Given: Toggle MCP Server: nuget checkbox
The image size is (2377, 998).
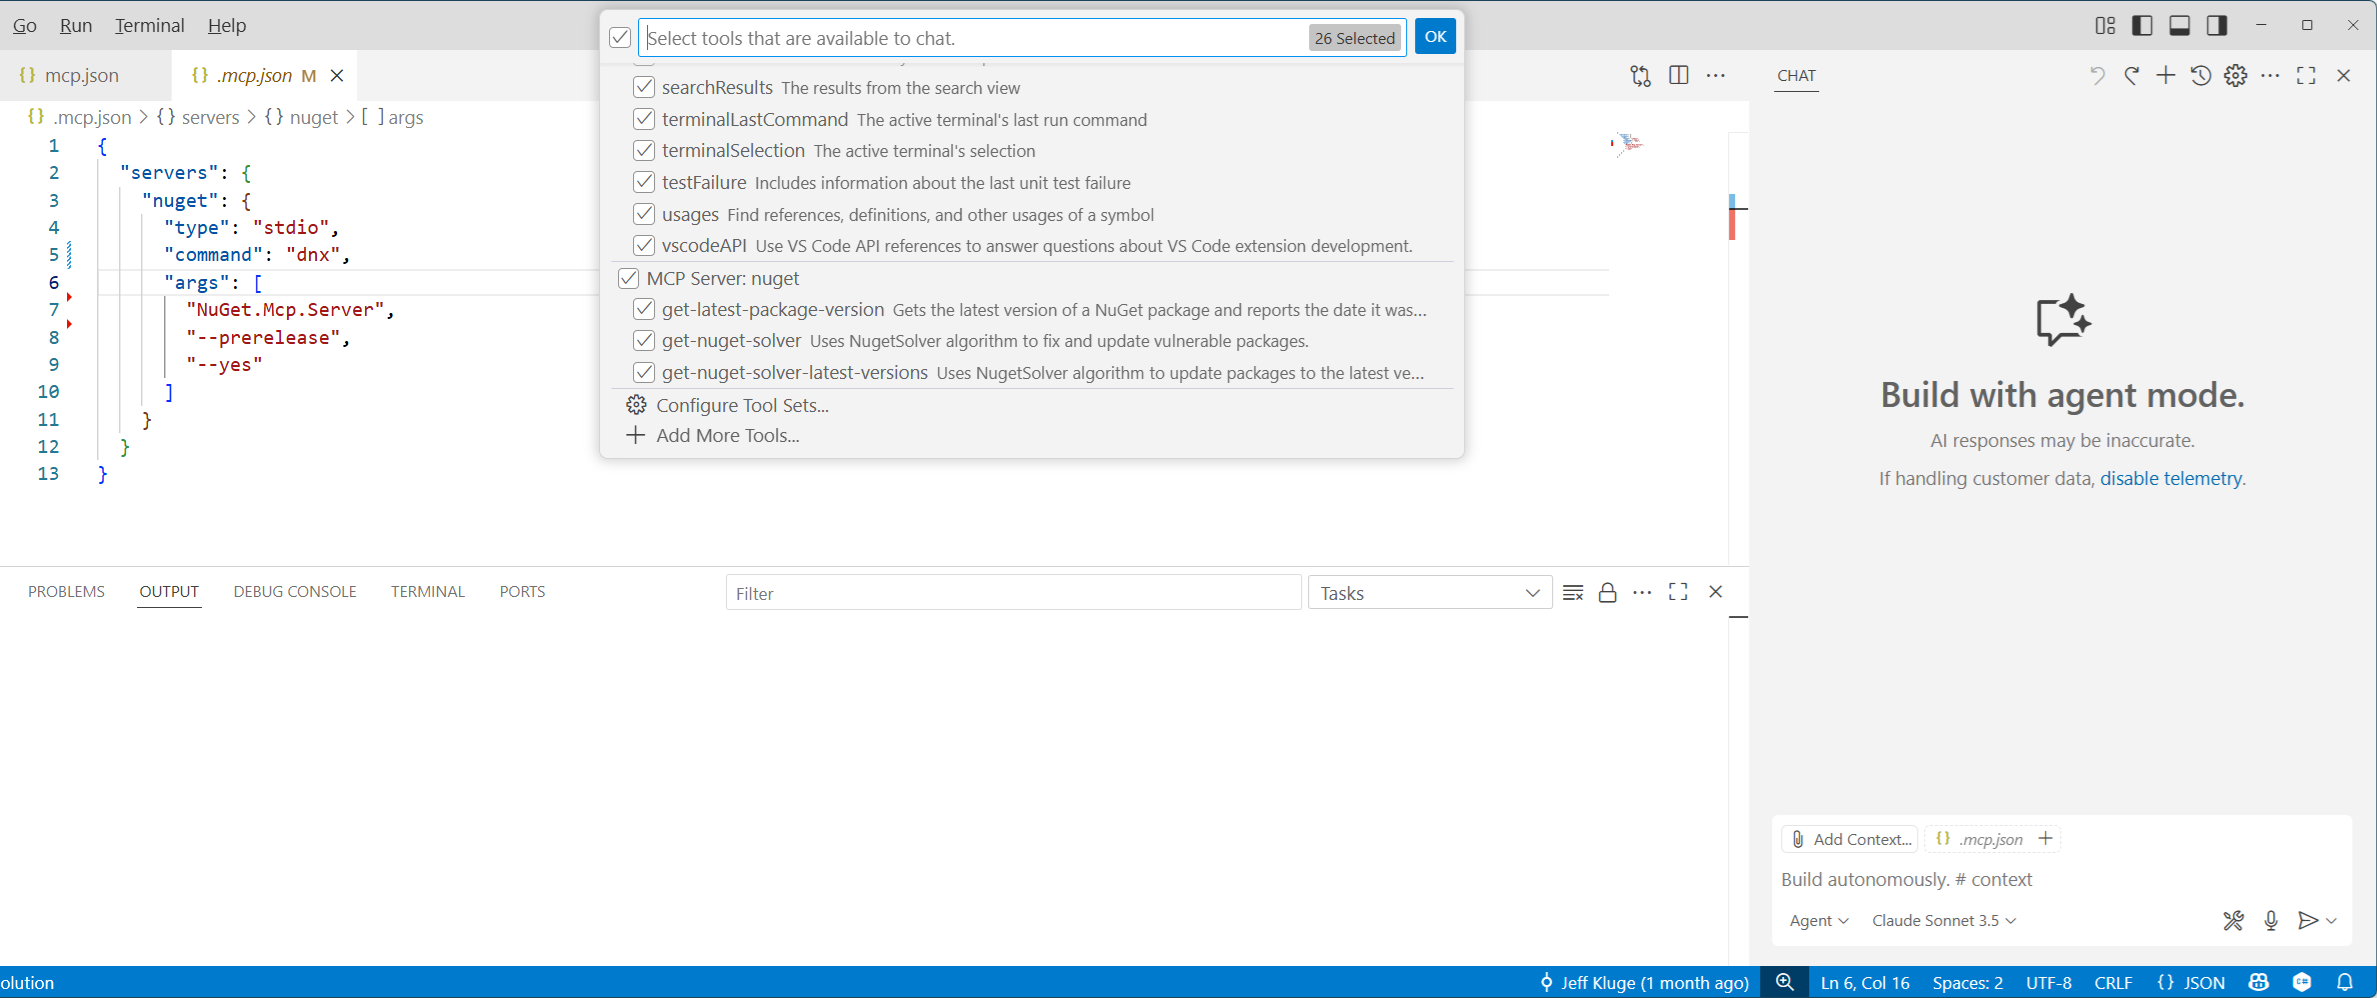Looking at the screenshot, I should (x=628, y=278).
